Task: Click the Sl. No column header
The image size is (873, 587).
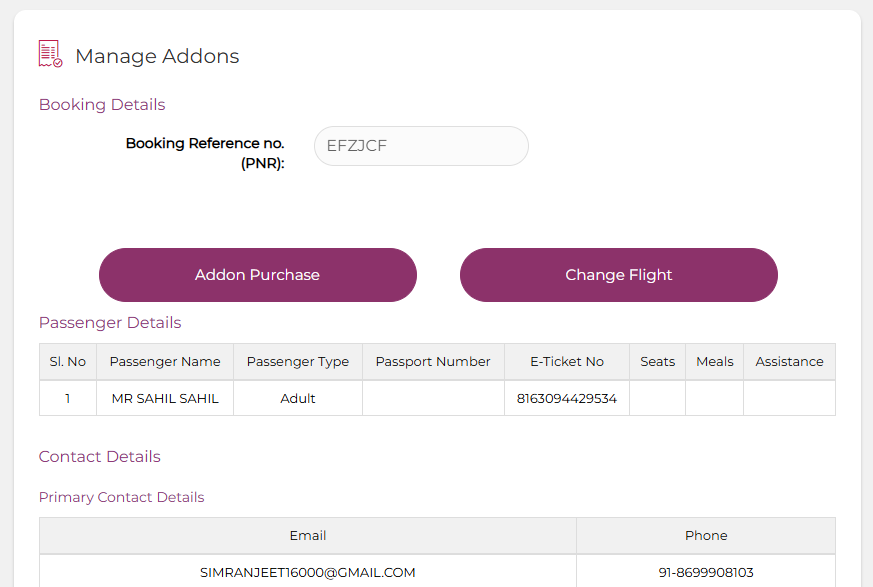Action: tap(68, 362)
